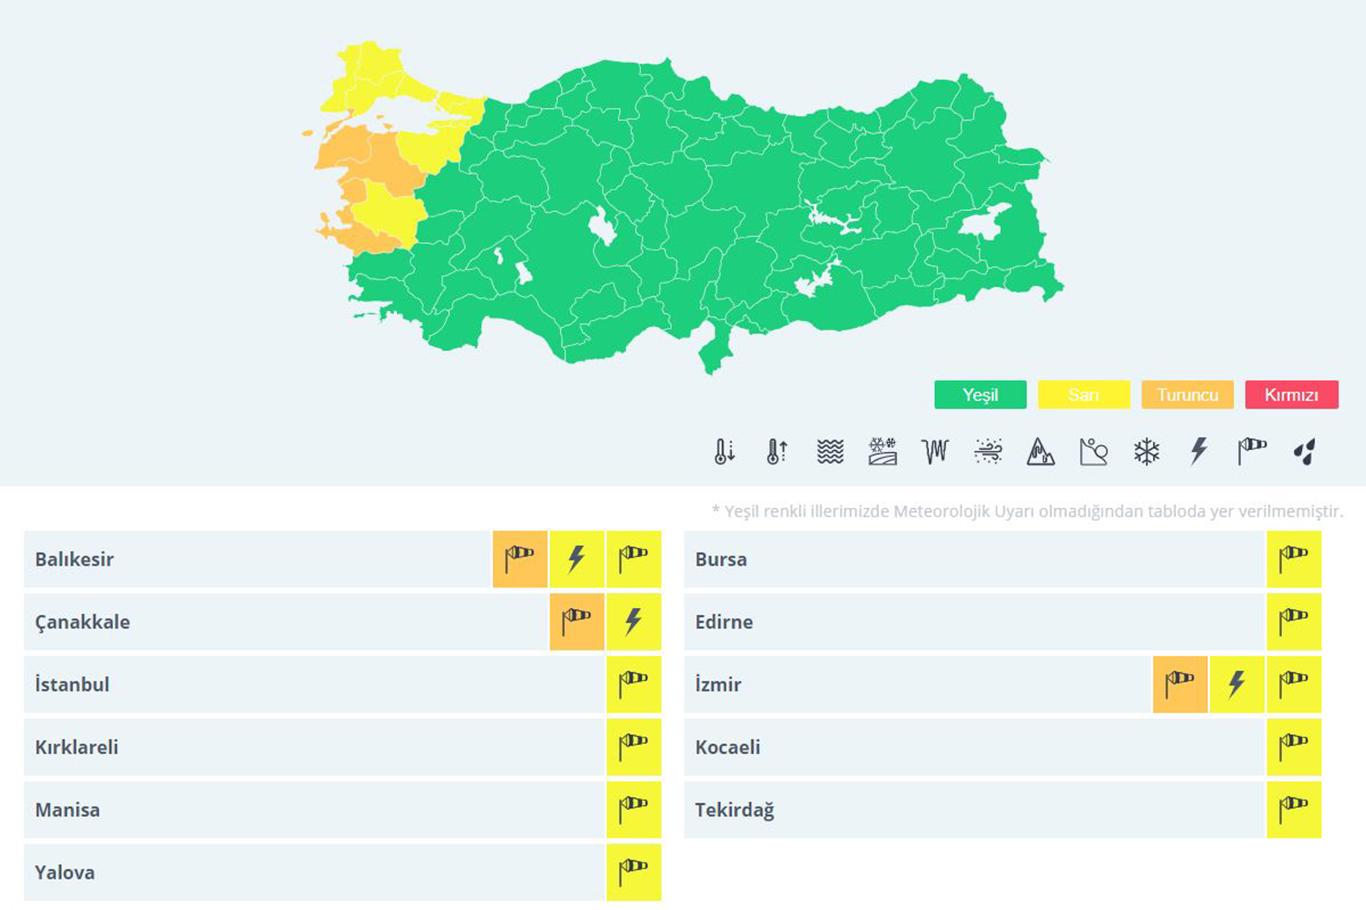The width and height of the screenshot is (1366, 910).
Task: Select the Kırklareli province name
Action: [x=76, y=747]
